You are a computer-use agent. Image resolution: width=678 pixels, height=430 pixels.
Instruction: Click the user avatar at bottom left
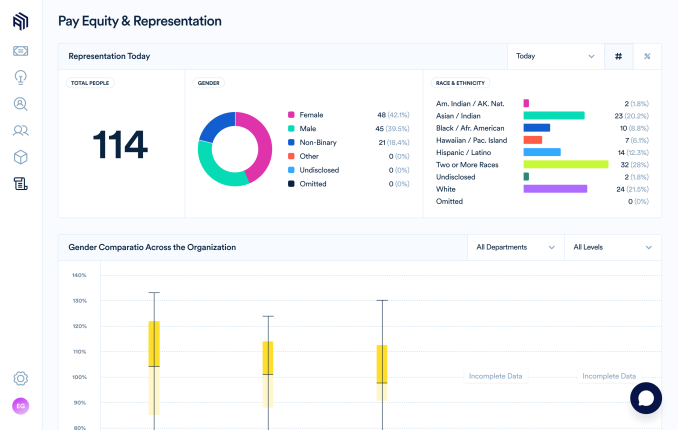pos(20,406)
